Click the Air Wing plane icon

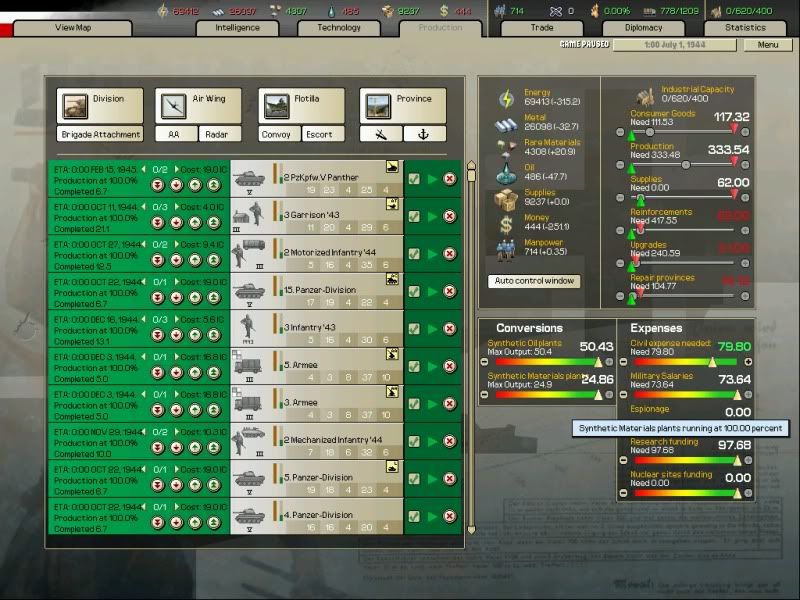(172, 104)
